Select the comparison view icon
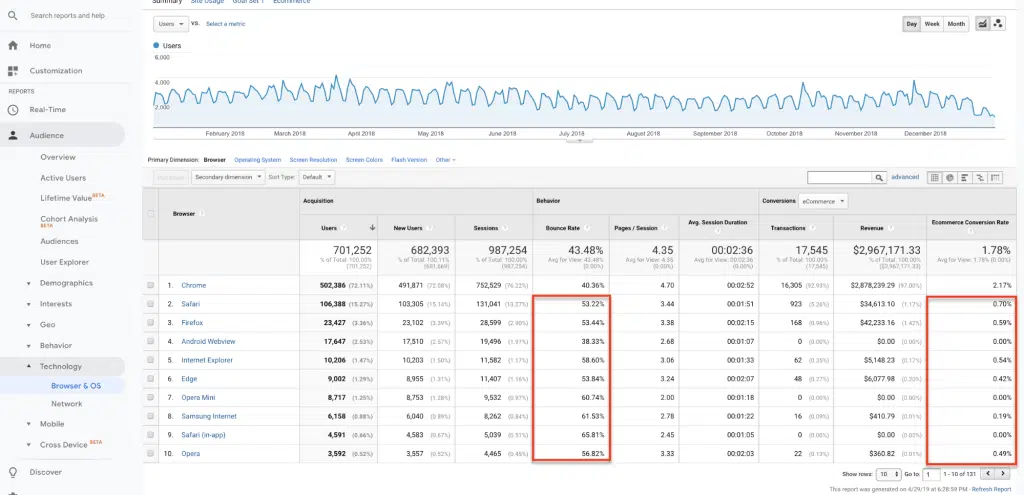Viewport: 1024px width, 495px height. pyautogui.click(x=980, y=177)
